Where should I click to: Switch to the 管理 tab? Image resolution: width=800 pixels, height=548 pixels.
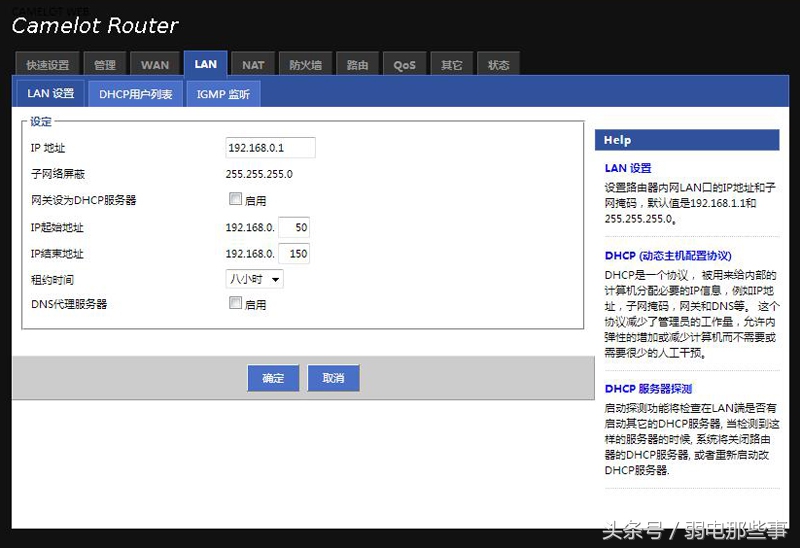coord(105,64)
